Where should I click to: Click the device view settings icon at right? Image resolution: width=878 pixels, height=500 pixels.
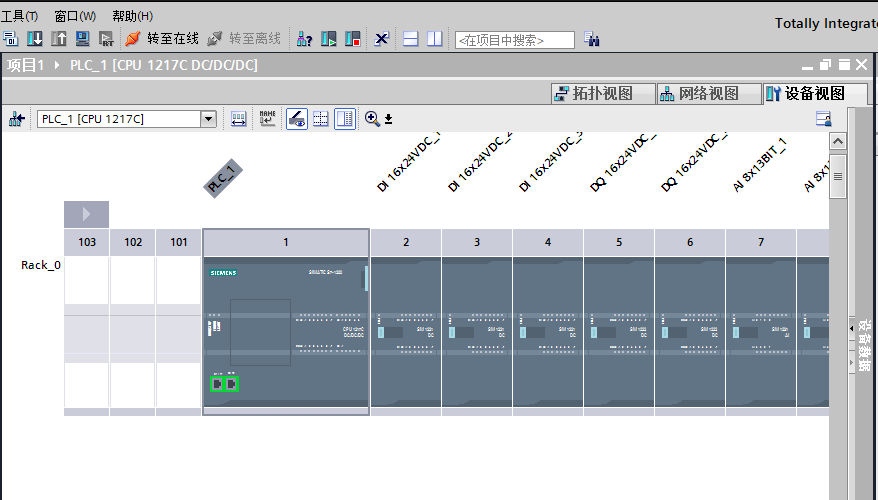823,119
